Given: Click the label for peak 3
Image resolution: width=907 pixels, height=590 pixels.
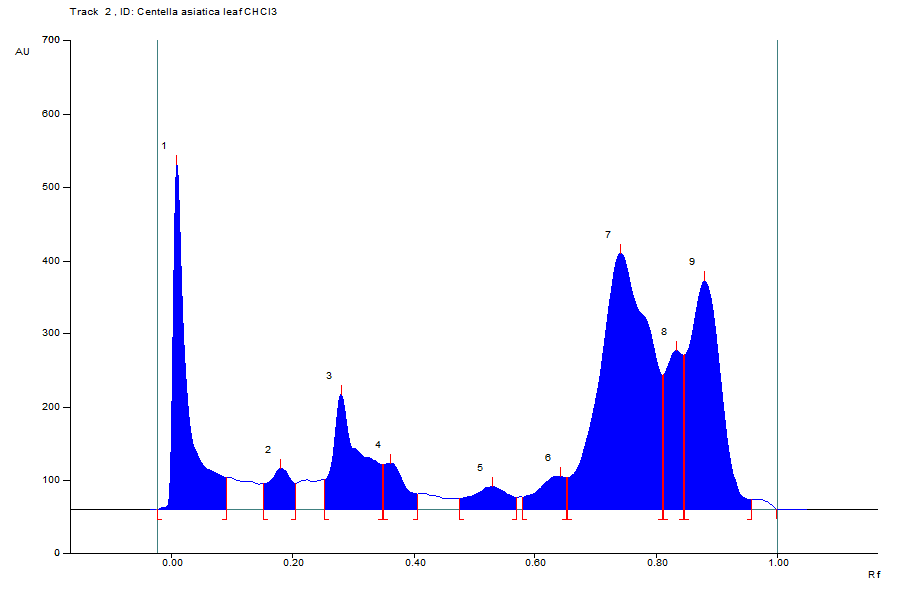Looking at the screenshot, I should [x=328, y=376].
